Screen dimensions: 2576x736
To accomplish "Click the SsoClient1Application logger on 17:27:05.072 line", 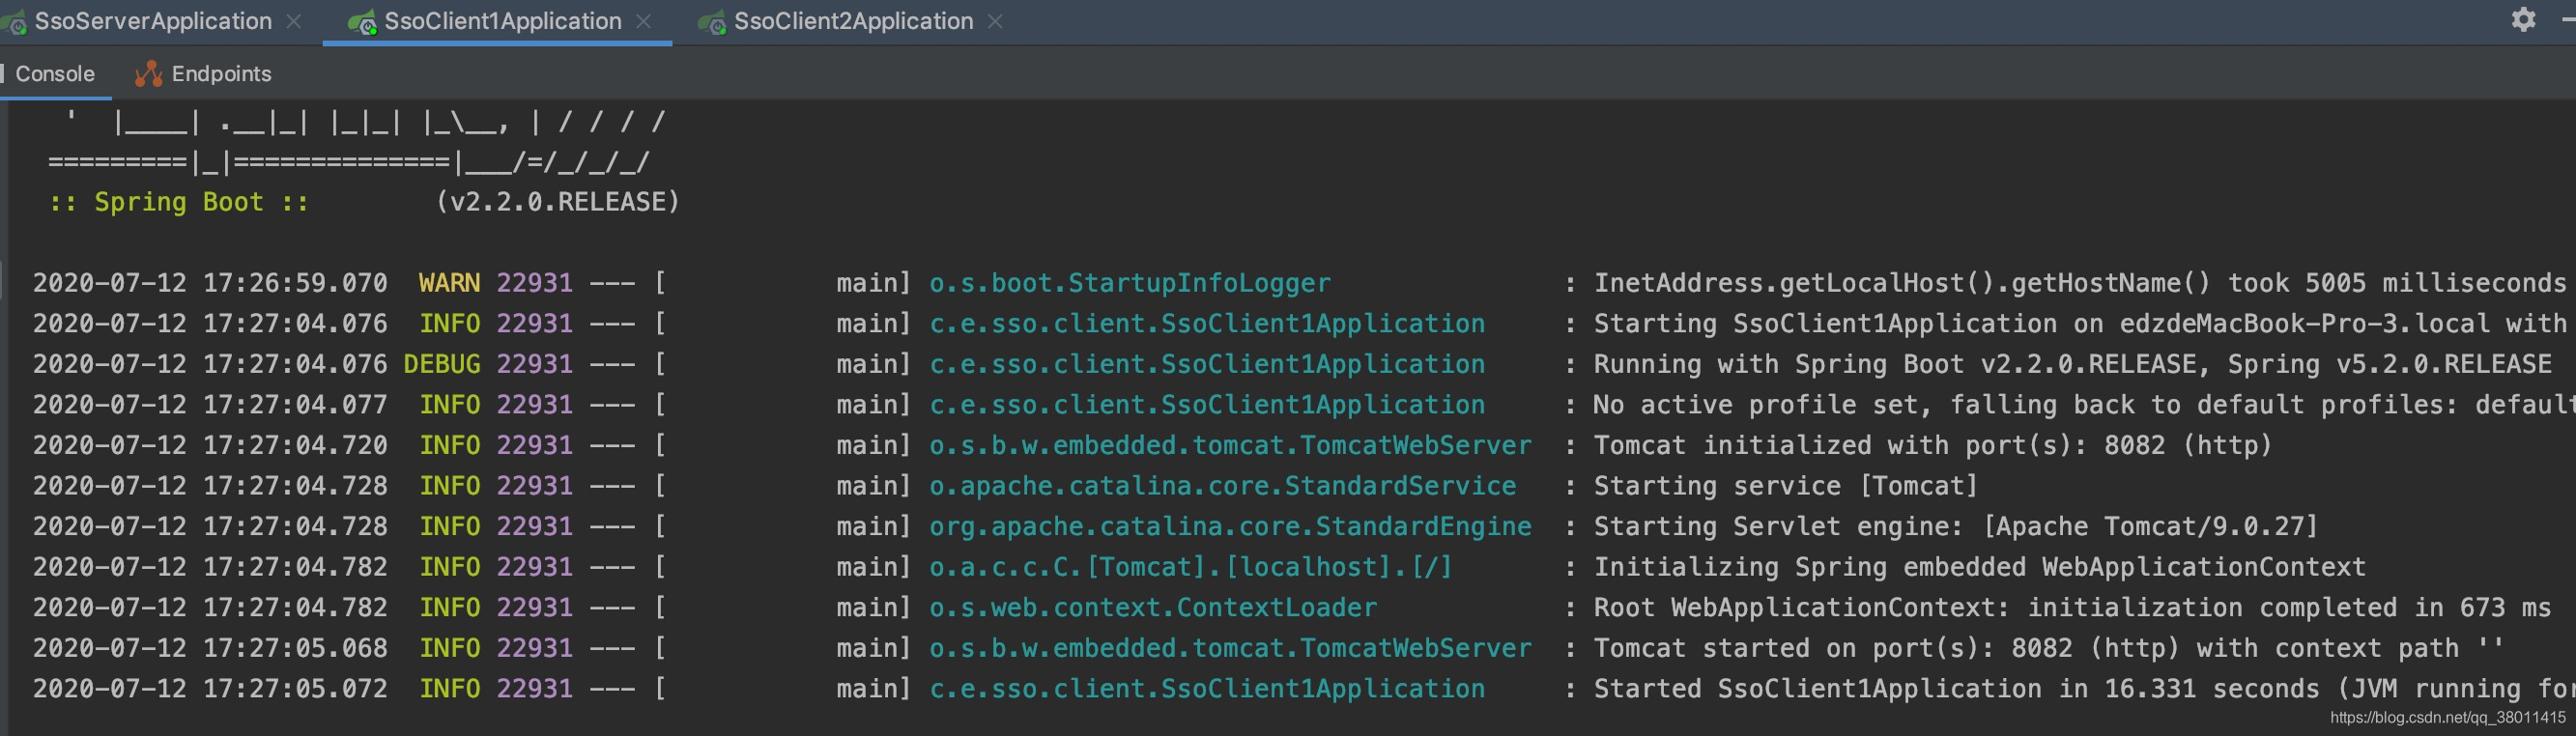I will [x=1207, y=689].
